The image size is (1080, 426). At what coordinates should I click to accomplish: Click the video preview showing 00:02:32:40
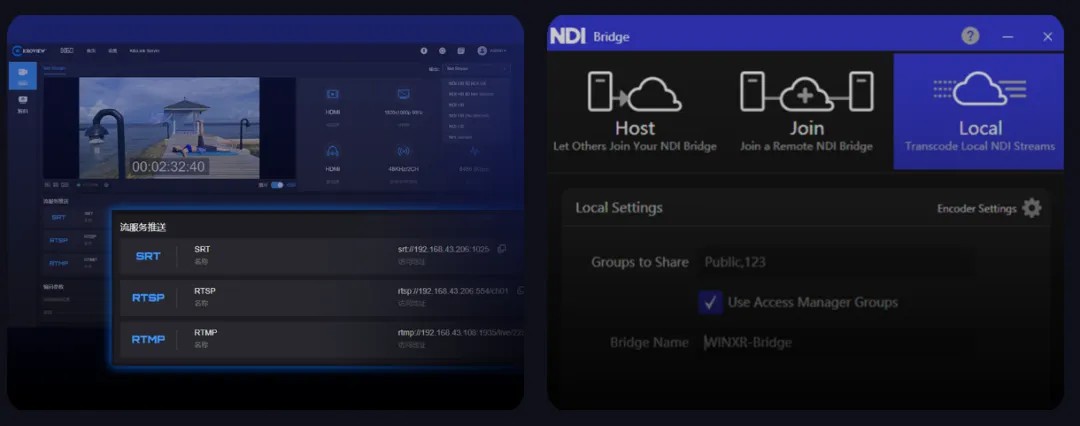point(169,128)
